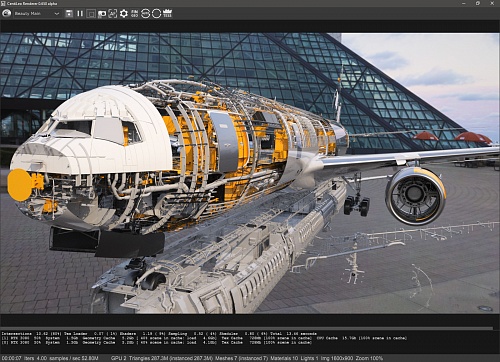The width and height of the screenshot is (500, 362).
Task: Click the save image disk icon
Action: click(69, 14)
